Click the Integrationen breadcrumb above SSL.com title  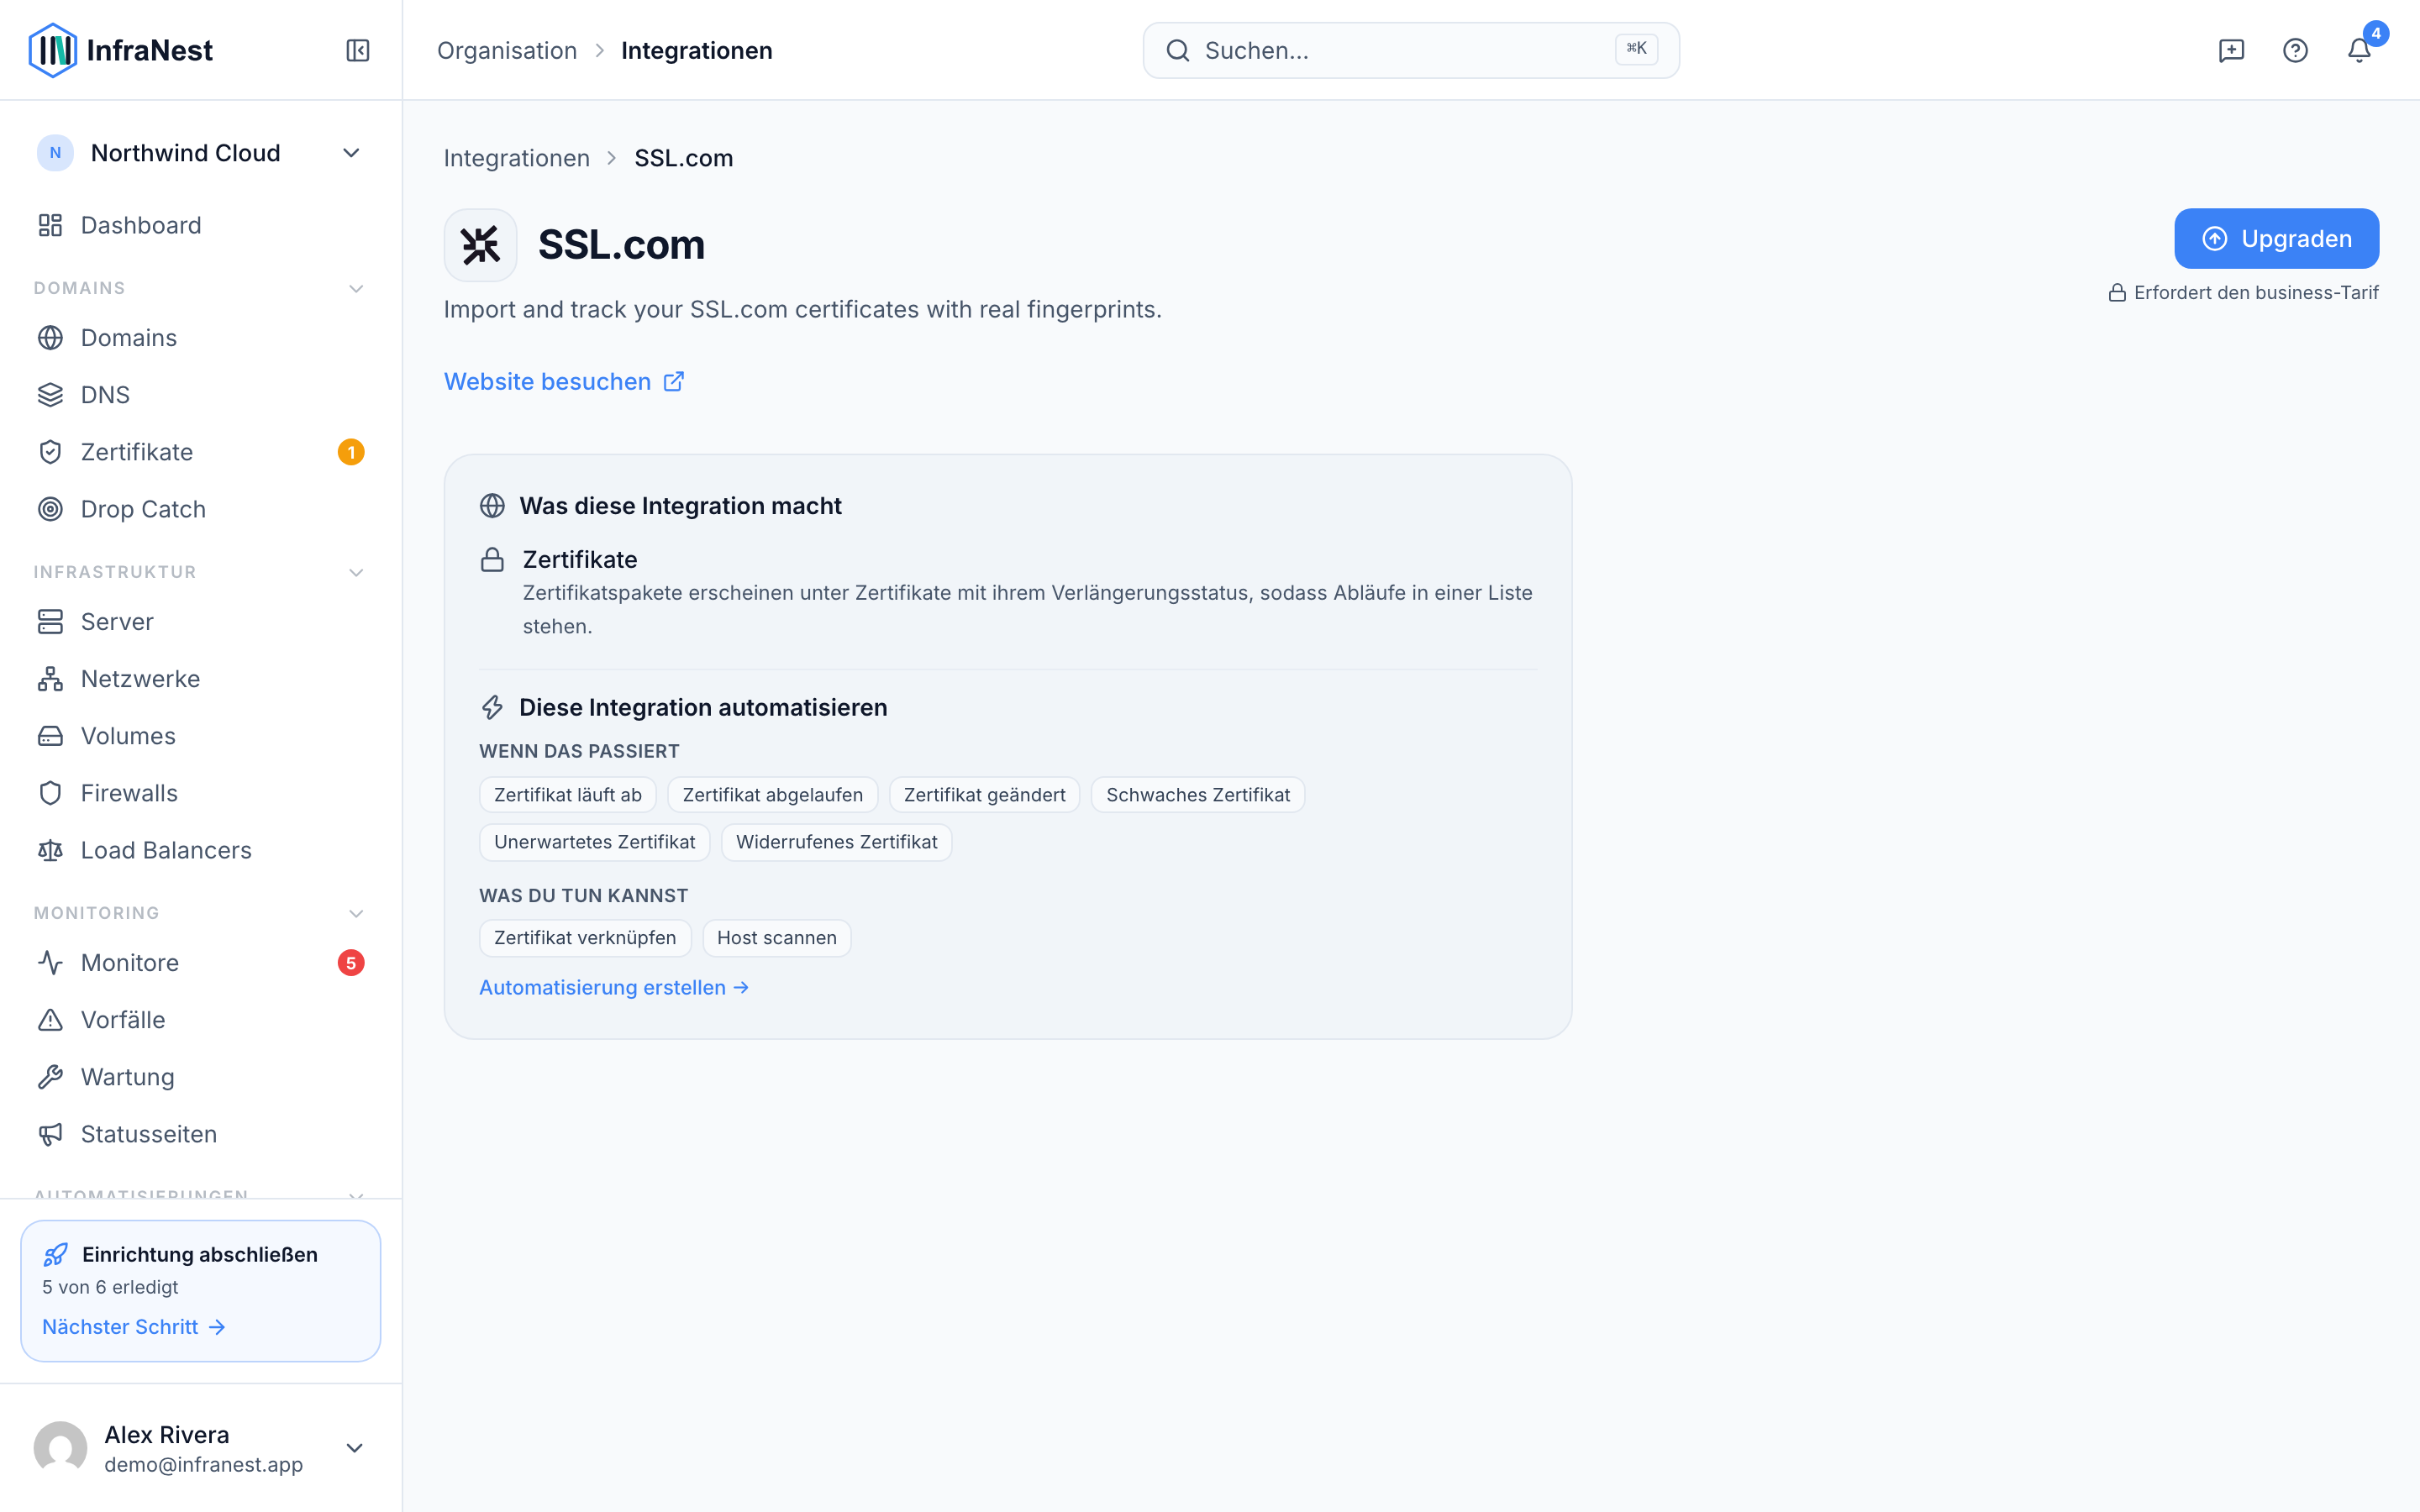(517, 158)
